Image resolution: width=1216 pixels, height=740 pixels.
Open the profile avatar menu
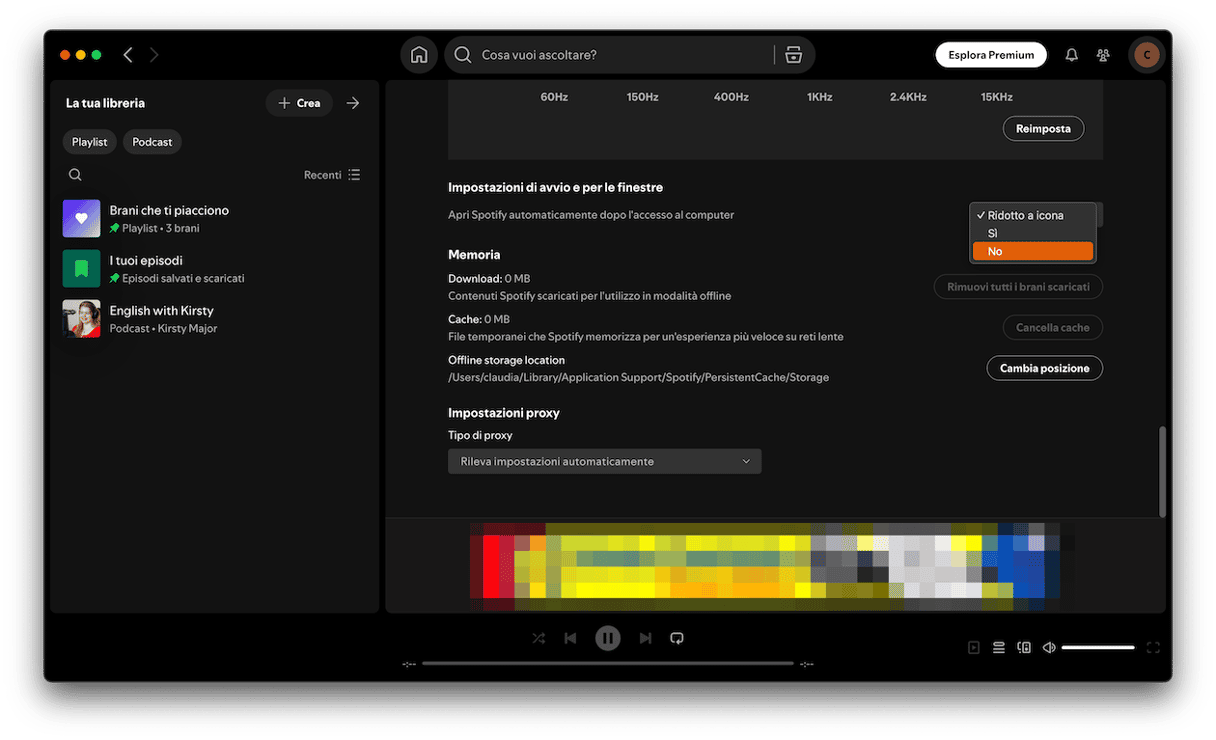click(1146, 55)
